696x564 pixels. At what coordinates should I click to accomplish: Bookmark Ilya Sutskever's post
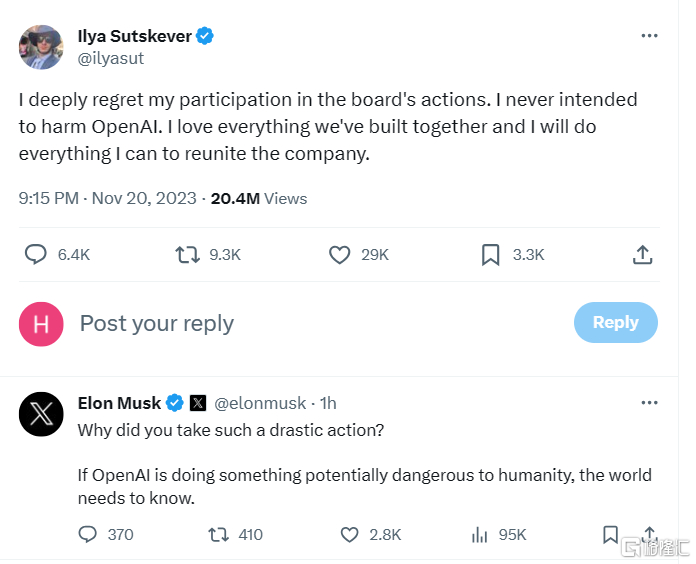pos(490,254)
